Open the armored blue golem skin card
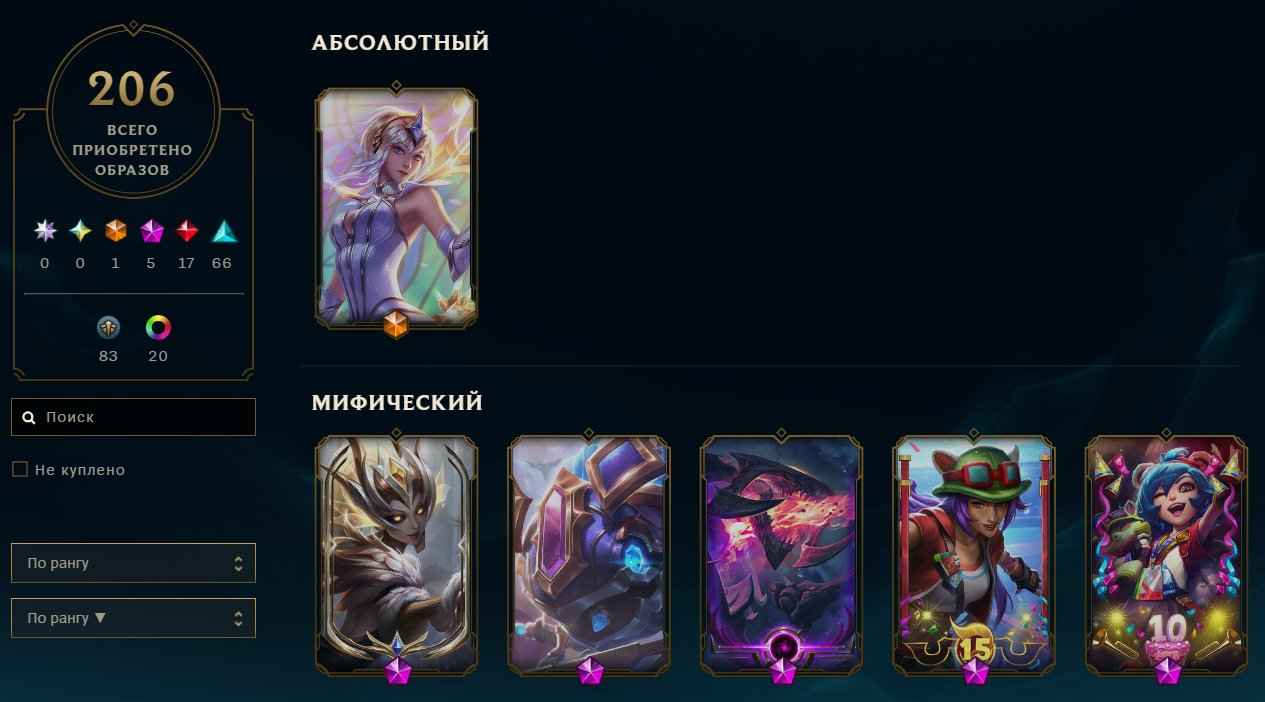Image resolution: width=1265 pixels, height=702 pixels. pos(589,556)
